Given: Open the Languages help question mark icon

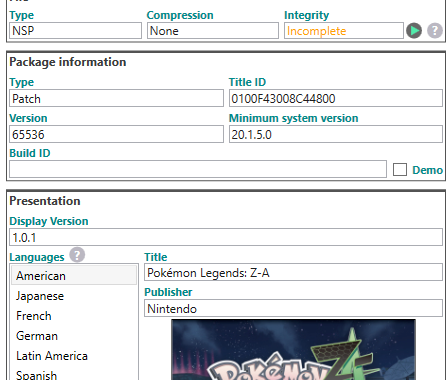Looking at the screenshot, I should (x=77, y=255).
